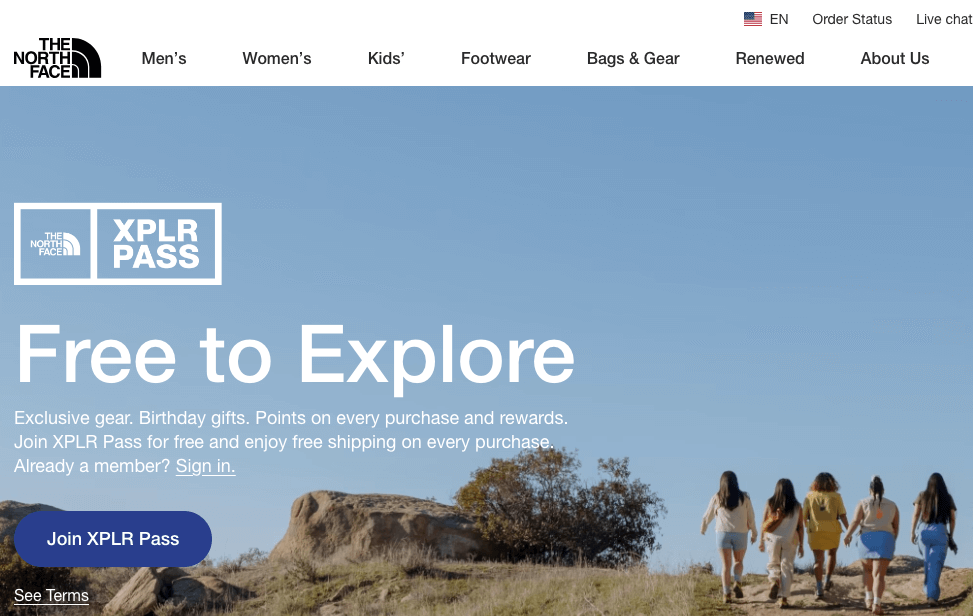Change language via EN selector

pyautogui.click(x=779, y=19)
